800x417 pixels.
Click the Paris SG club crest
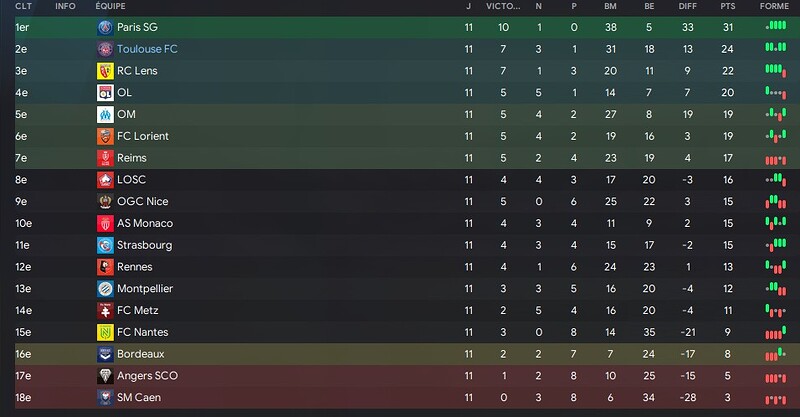point(105,28)
